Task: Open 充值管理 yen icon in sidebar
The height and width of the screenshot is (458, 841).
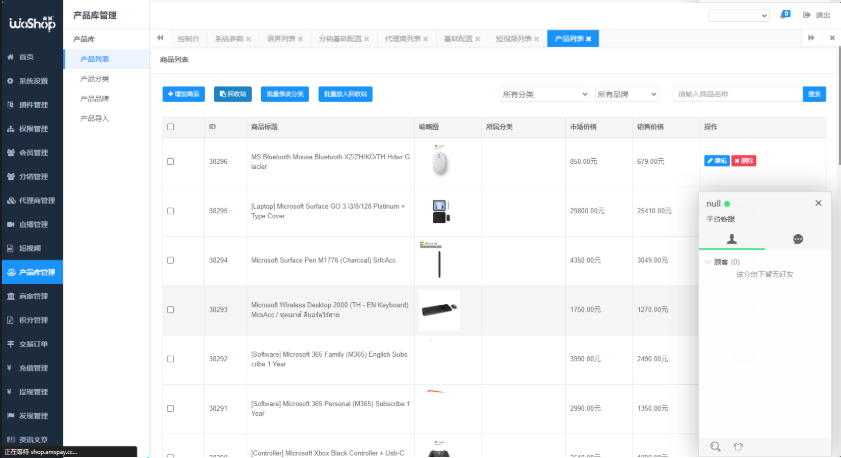Action: click(10, 368)
